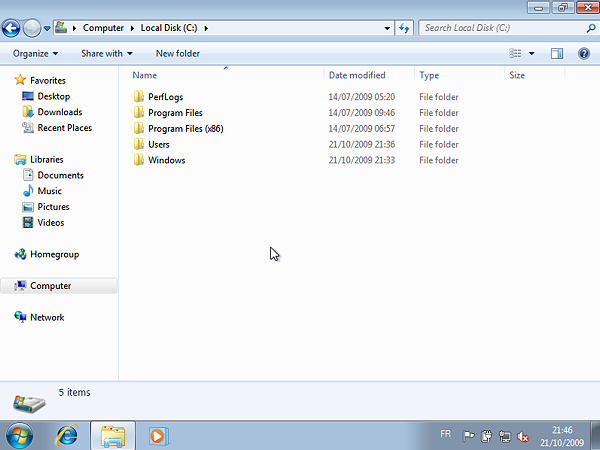Go to Network in navigation pane

pos(47,317)
